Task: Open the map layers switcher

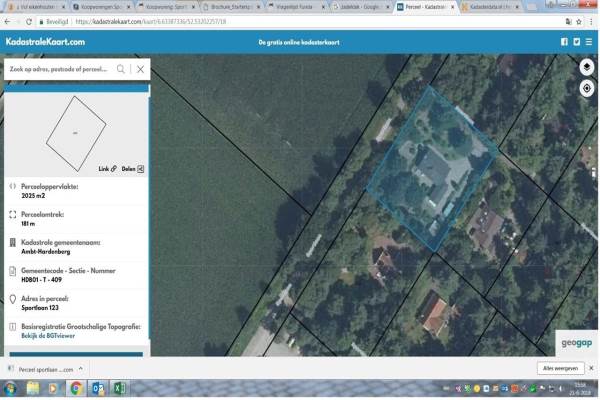Action: [x=587, y=68]
